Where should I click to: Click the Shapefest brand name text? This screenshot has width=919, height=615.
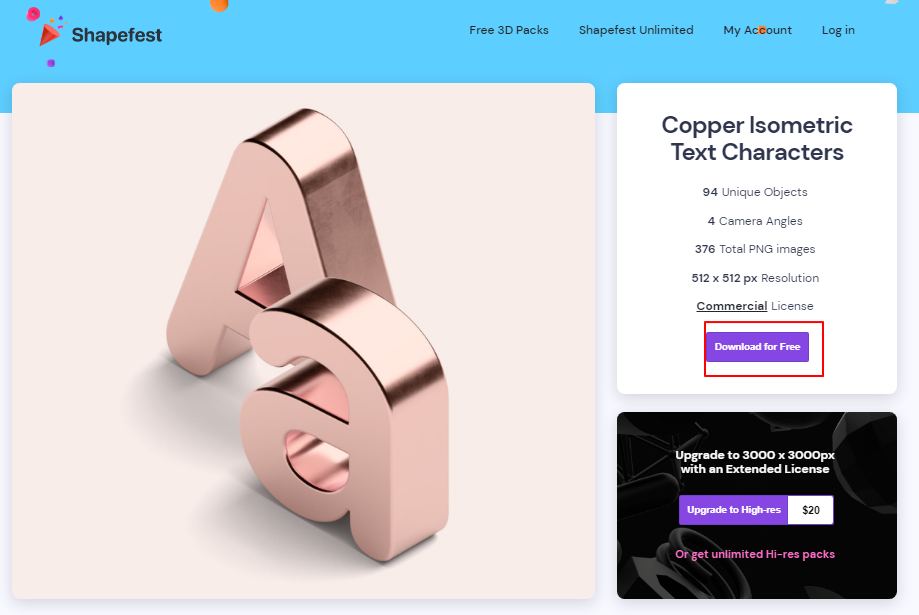(117, 35)
